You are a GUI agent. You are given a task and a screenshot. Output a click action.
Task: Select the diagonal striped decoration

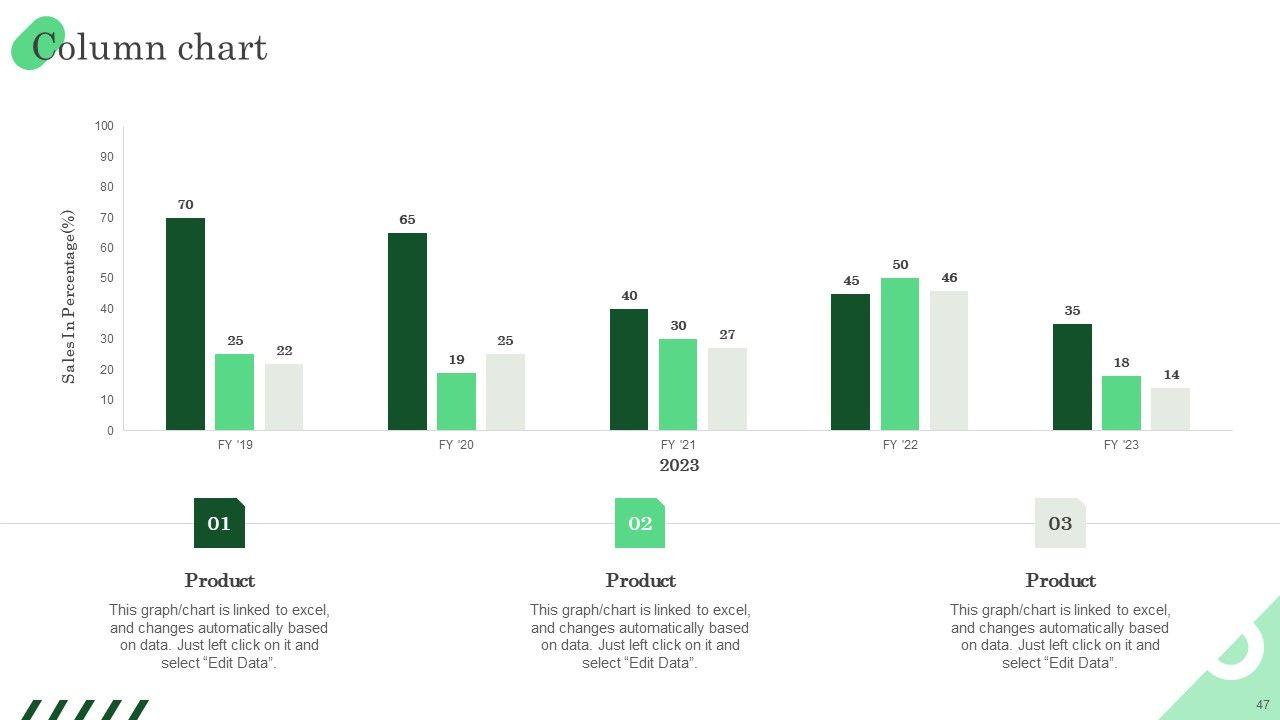coord(84,709)
